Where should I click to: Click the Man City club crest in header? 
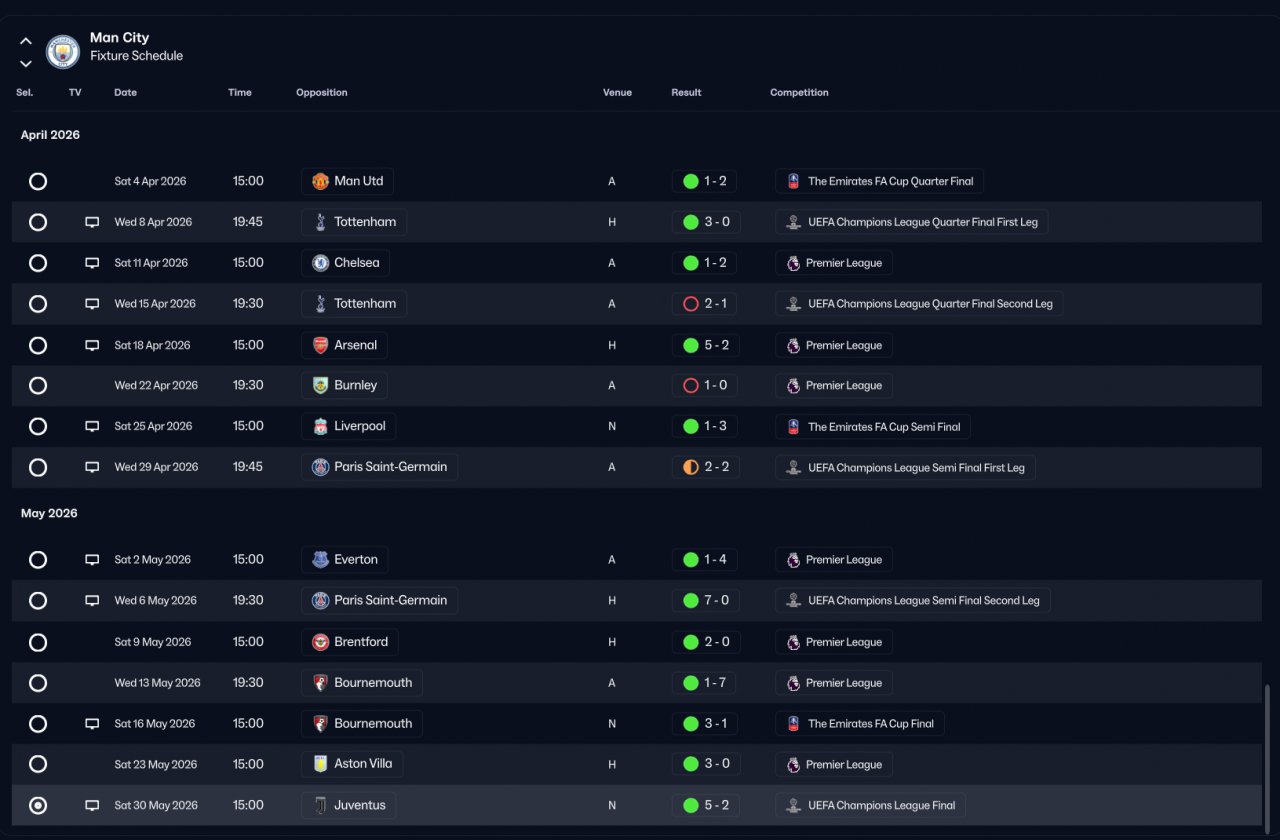[x=63, y=52]
